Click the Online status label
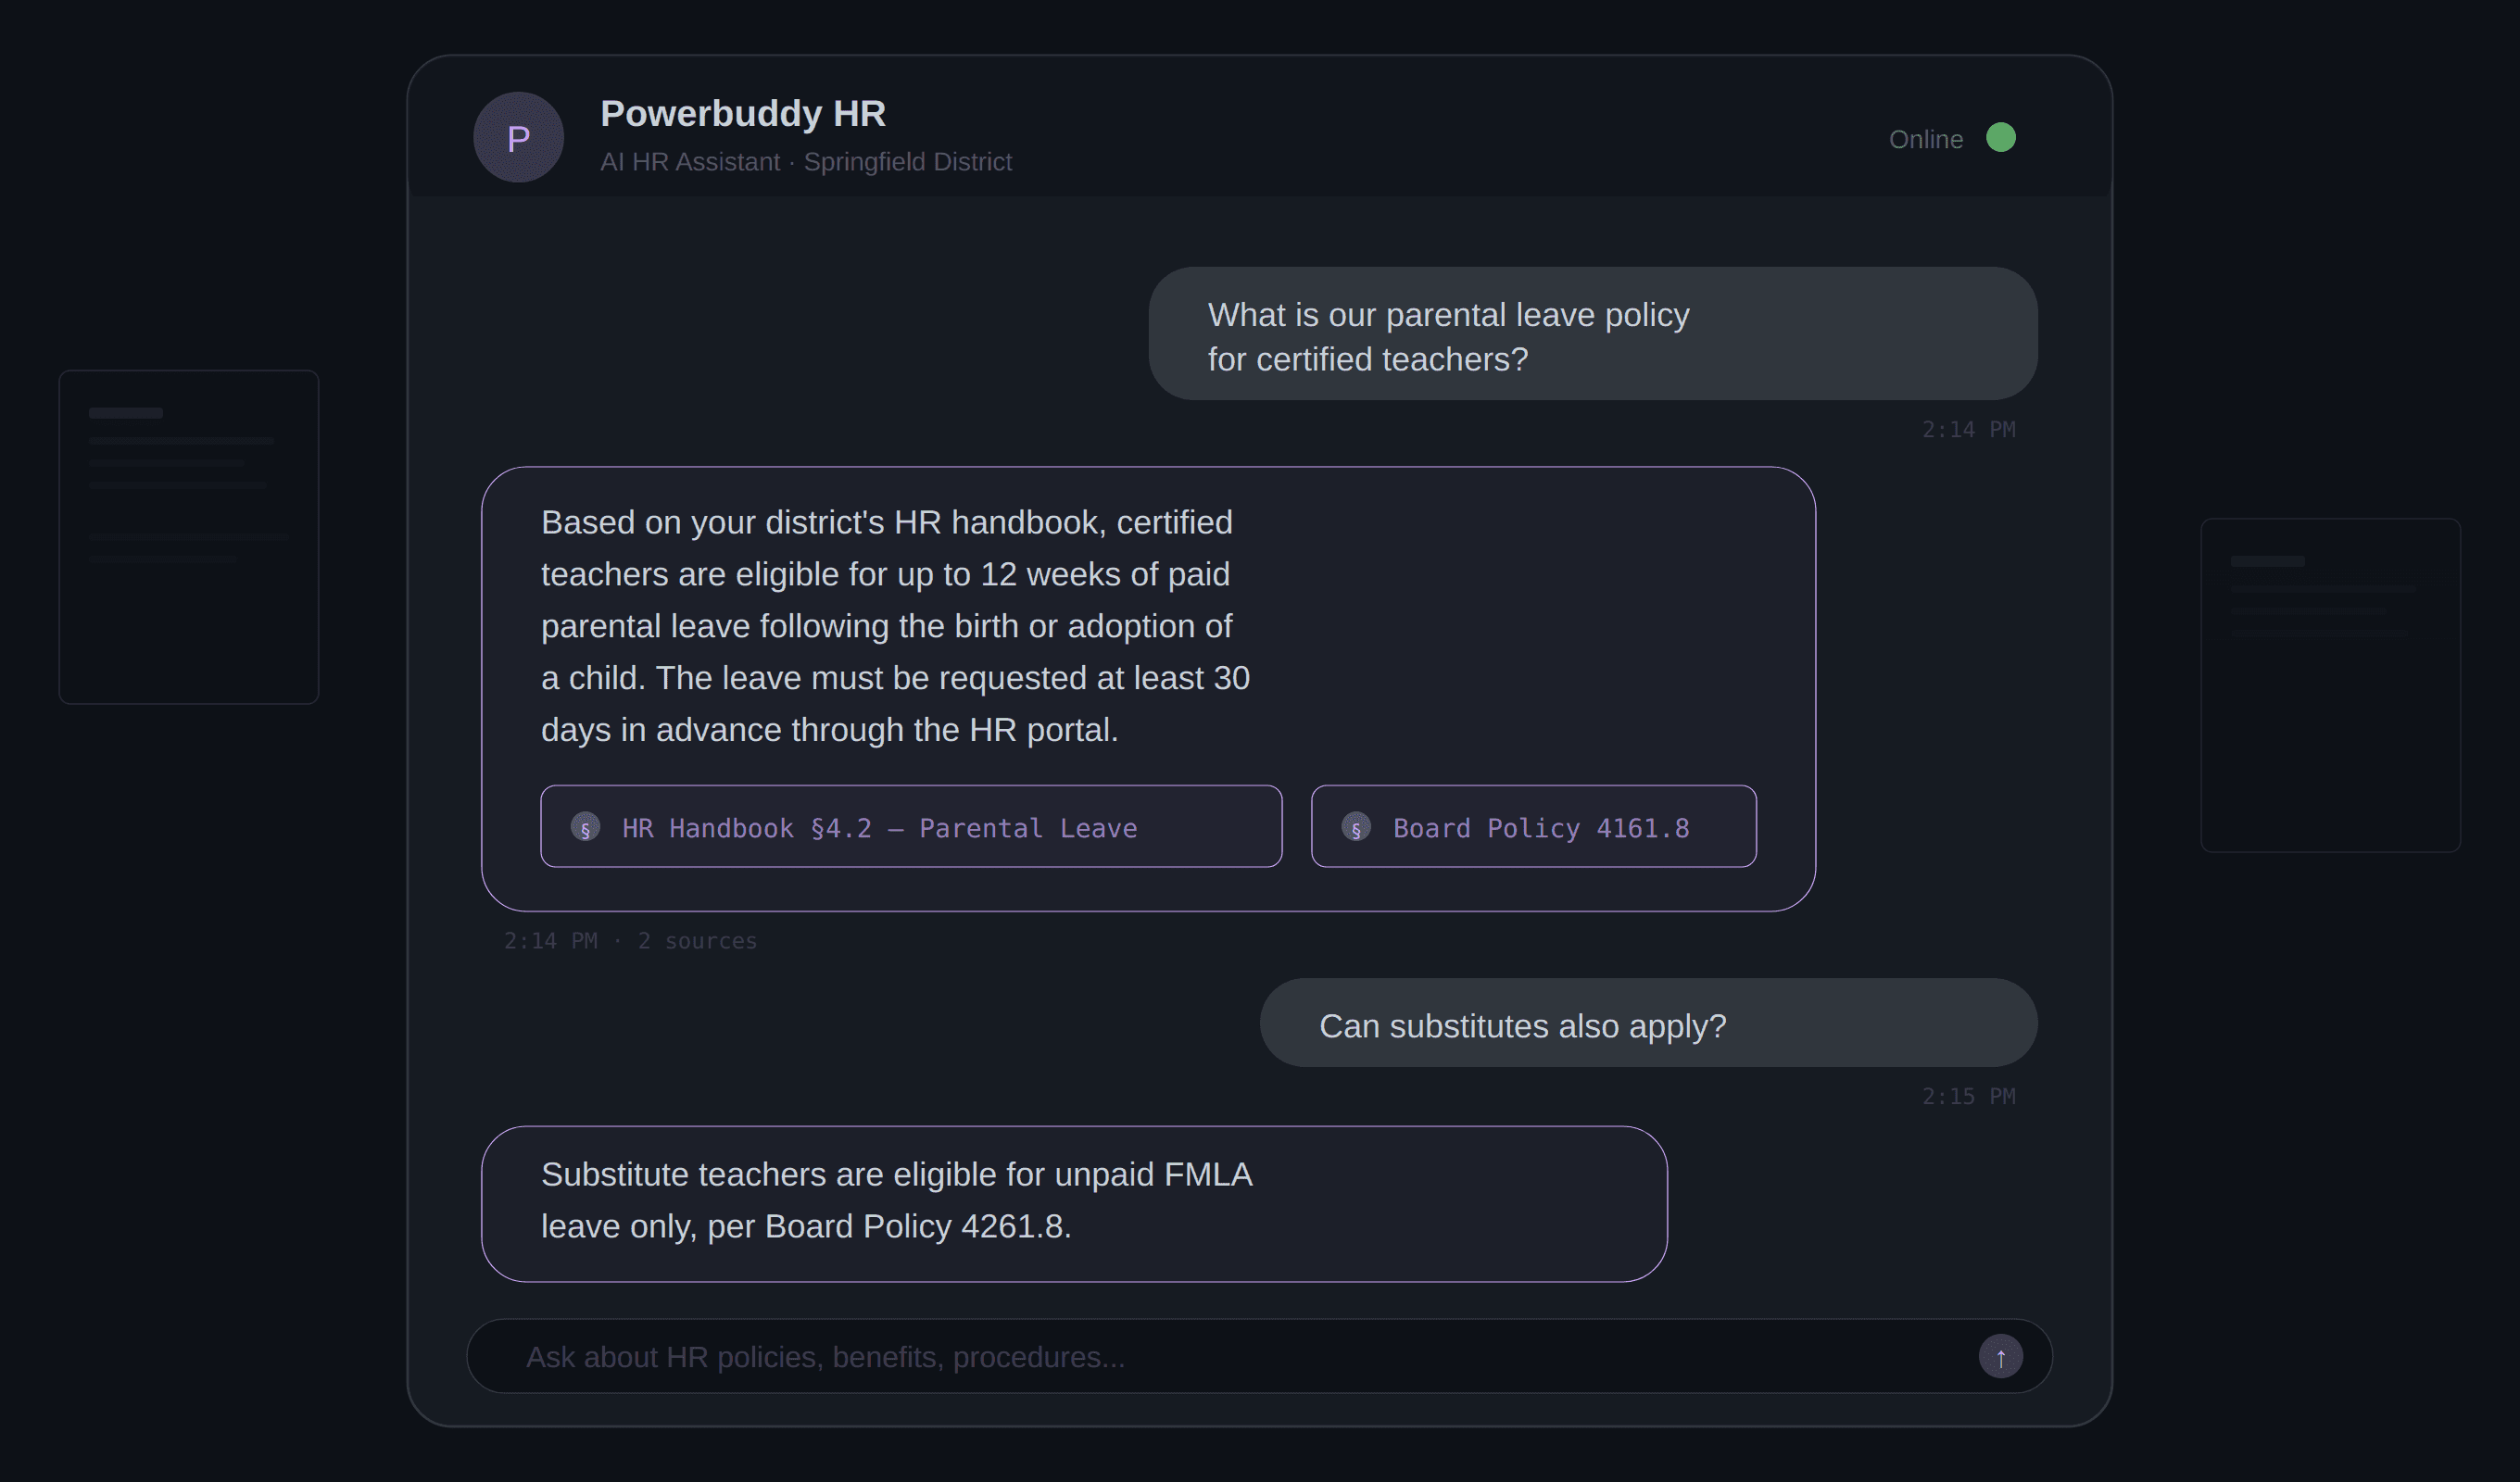This screenshot has height=1482, width=2520. point(1925,140)
